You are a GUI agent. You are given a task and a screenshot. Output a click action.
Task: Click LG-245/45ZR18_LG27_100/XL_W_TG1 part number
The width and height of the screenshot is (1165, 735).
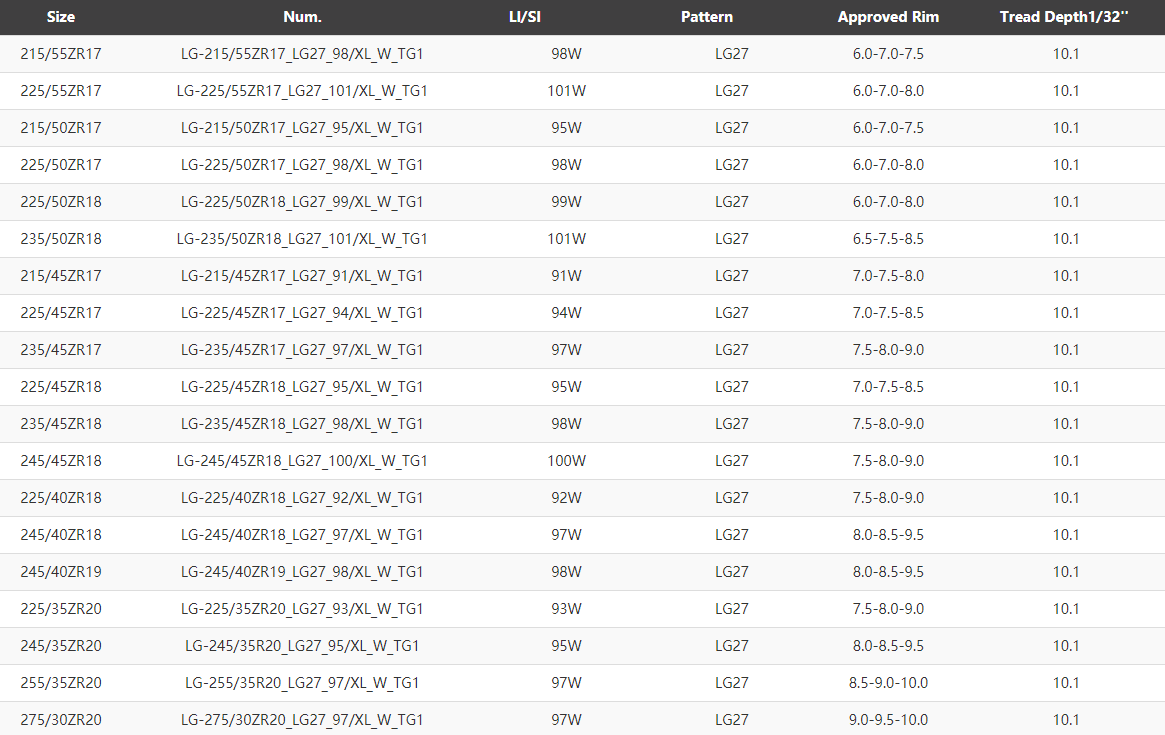coord(302,461)
